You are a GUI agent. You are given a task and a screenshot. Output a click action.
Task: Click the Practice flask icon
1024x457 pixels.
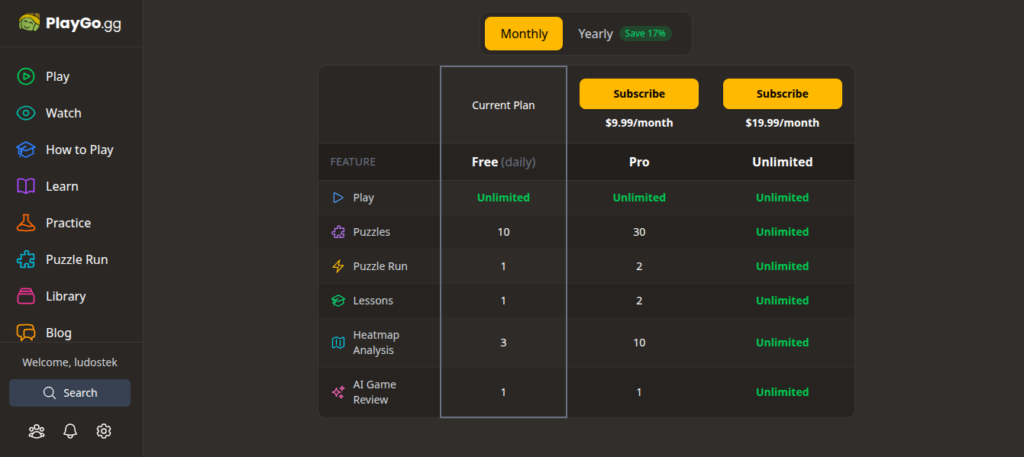tap(26, 223)
